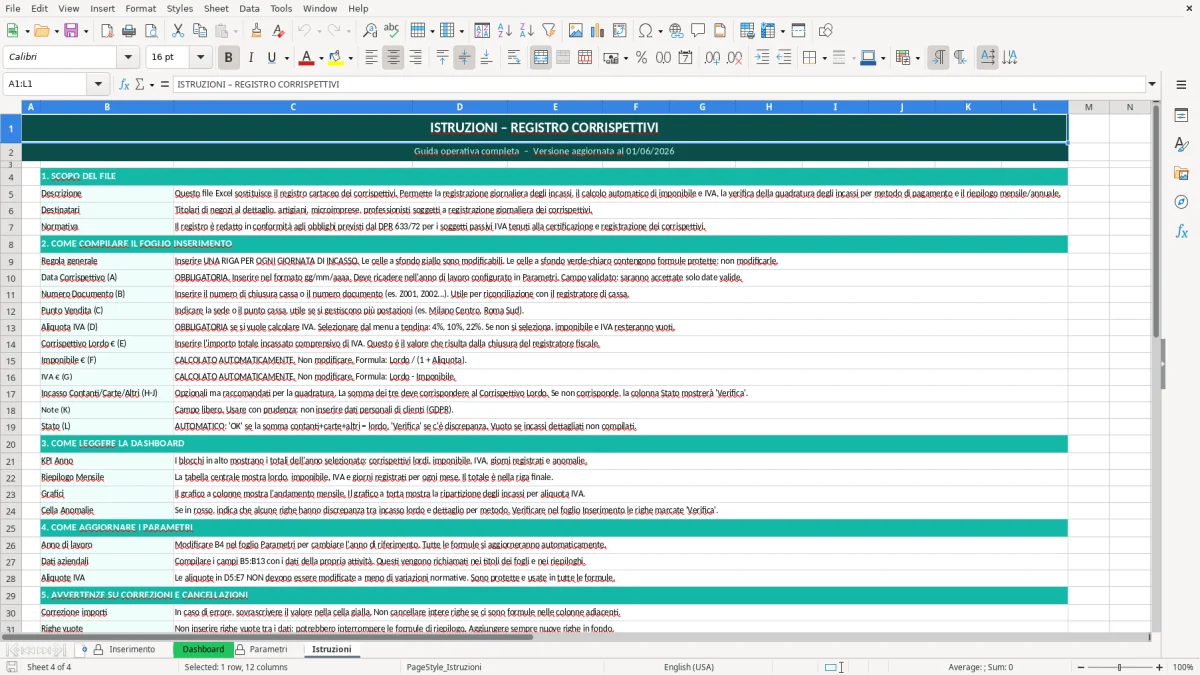This screenshot has width=1200, height=675.
Task: Click the Formula equals sign button
Action: (165, 85)
